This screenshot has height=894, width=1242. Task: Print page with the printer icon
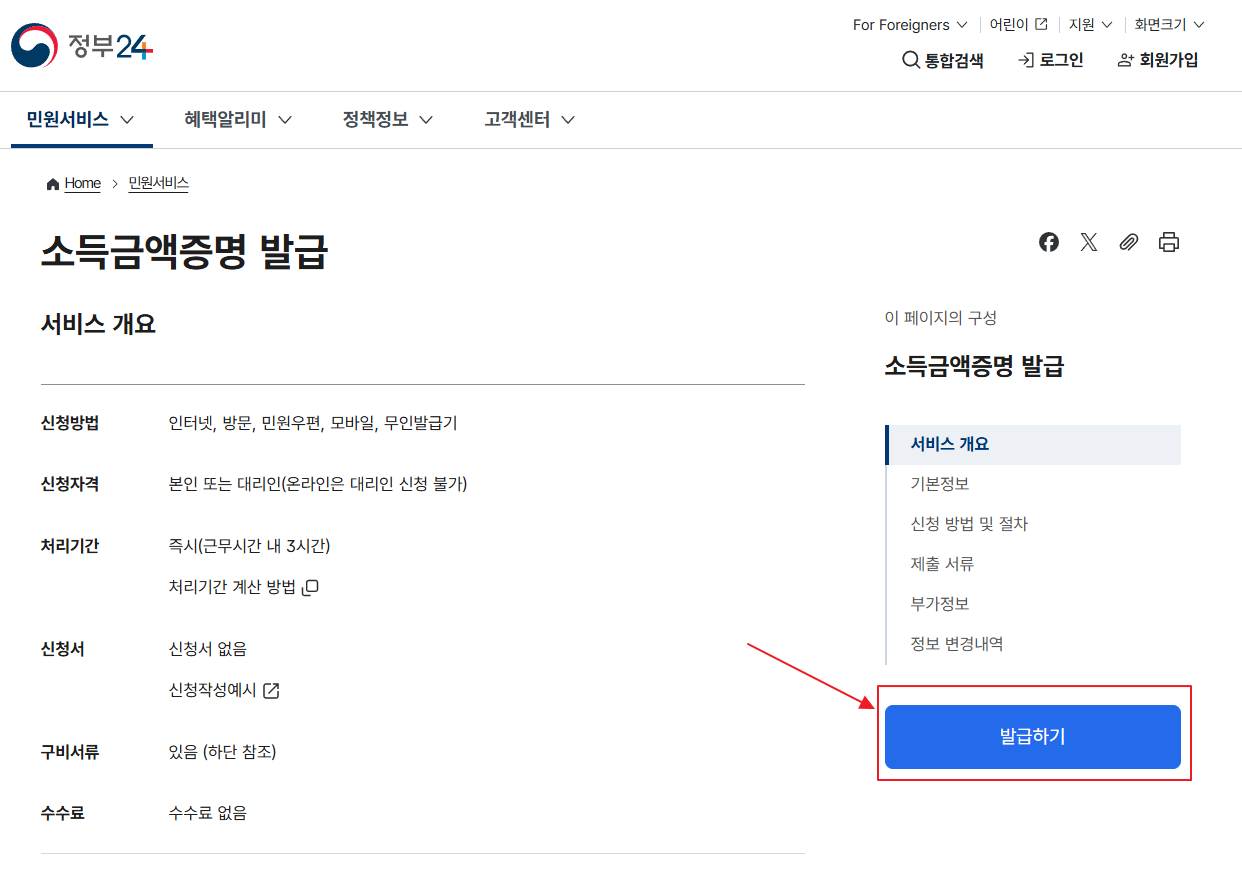[x=1169, y=242]
